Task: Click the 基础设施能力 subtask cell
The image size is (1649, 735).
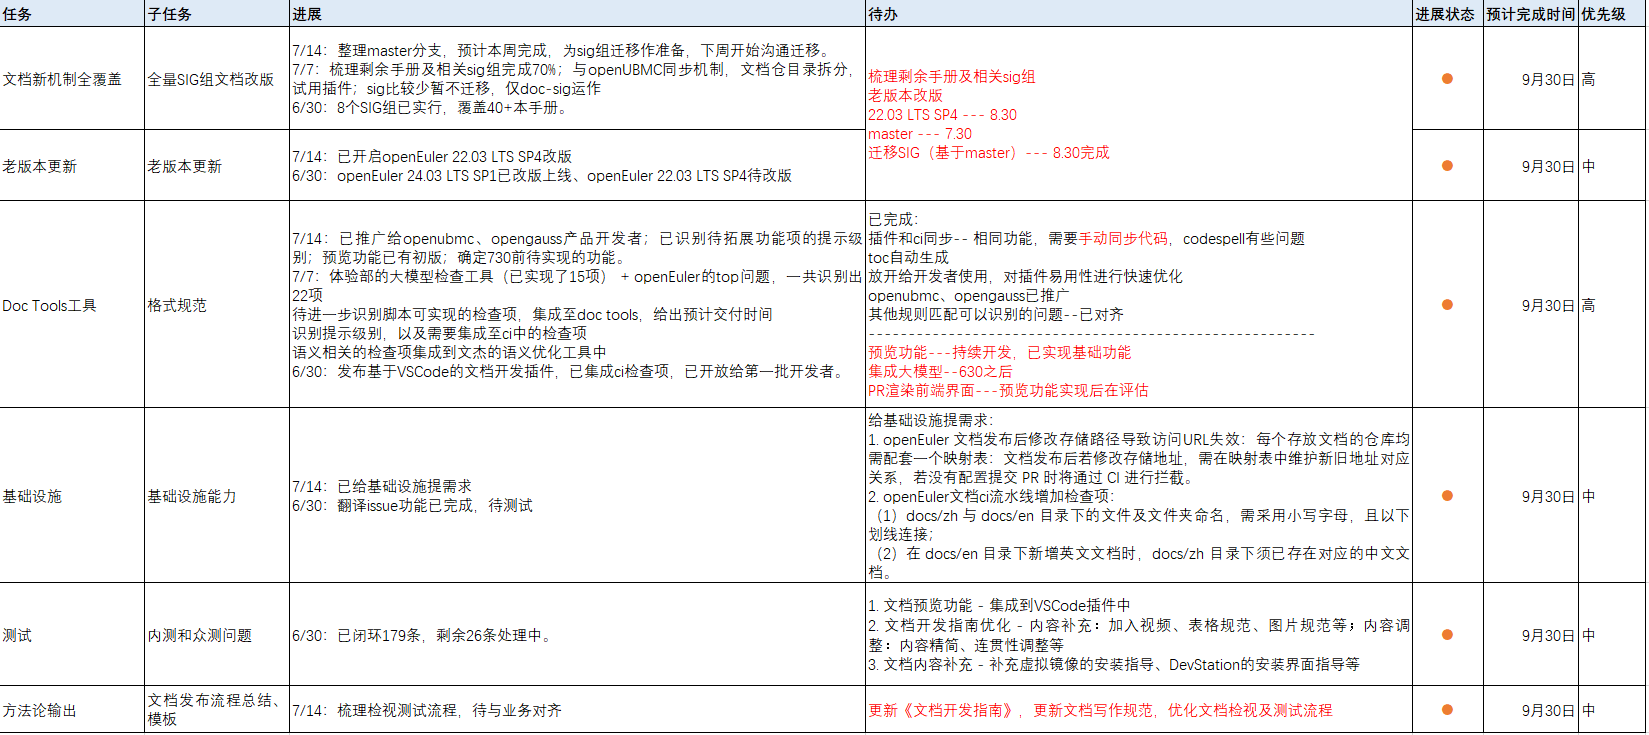Action: 192,496
